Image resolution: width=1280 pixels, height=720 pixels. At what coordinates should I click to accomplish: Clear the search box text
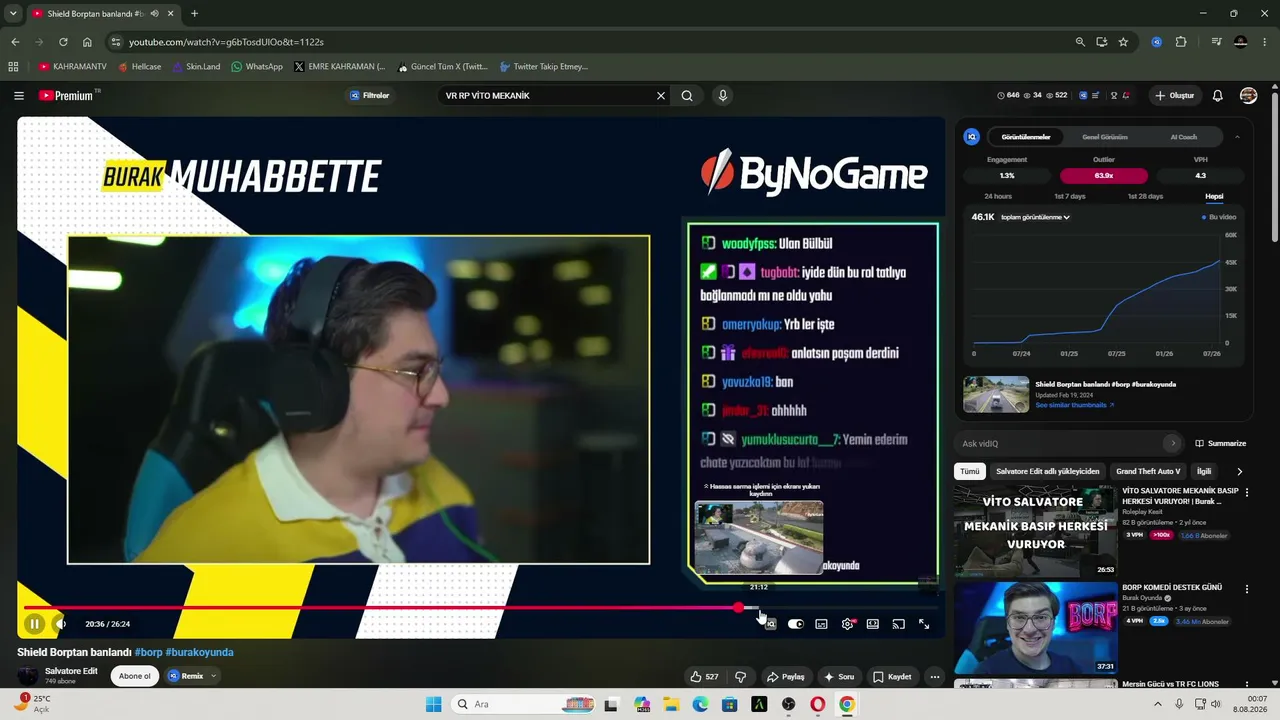(660, 96)
